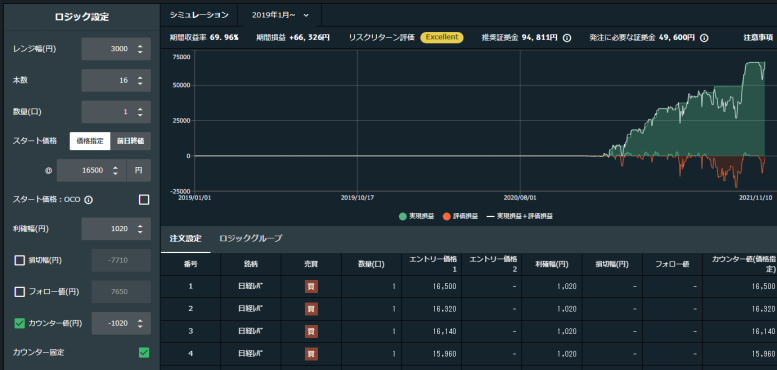Click the 売買 column header
This screenshot has height=370, width=777.
tap(311, 264)
